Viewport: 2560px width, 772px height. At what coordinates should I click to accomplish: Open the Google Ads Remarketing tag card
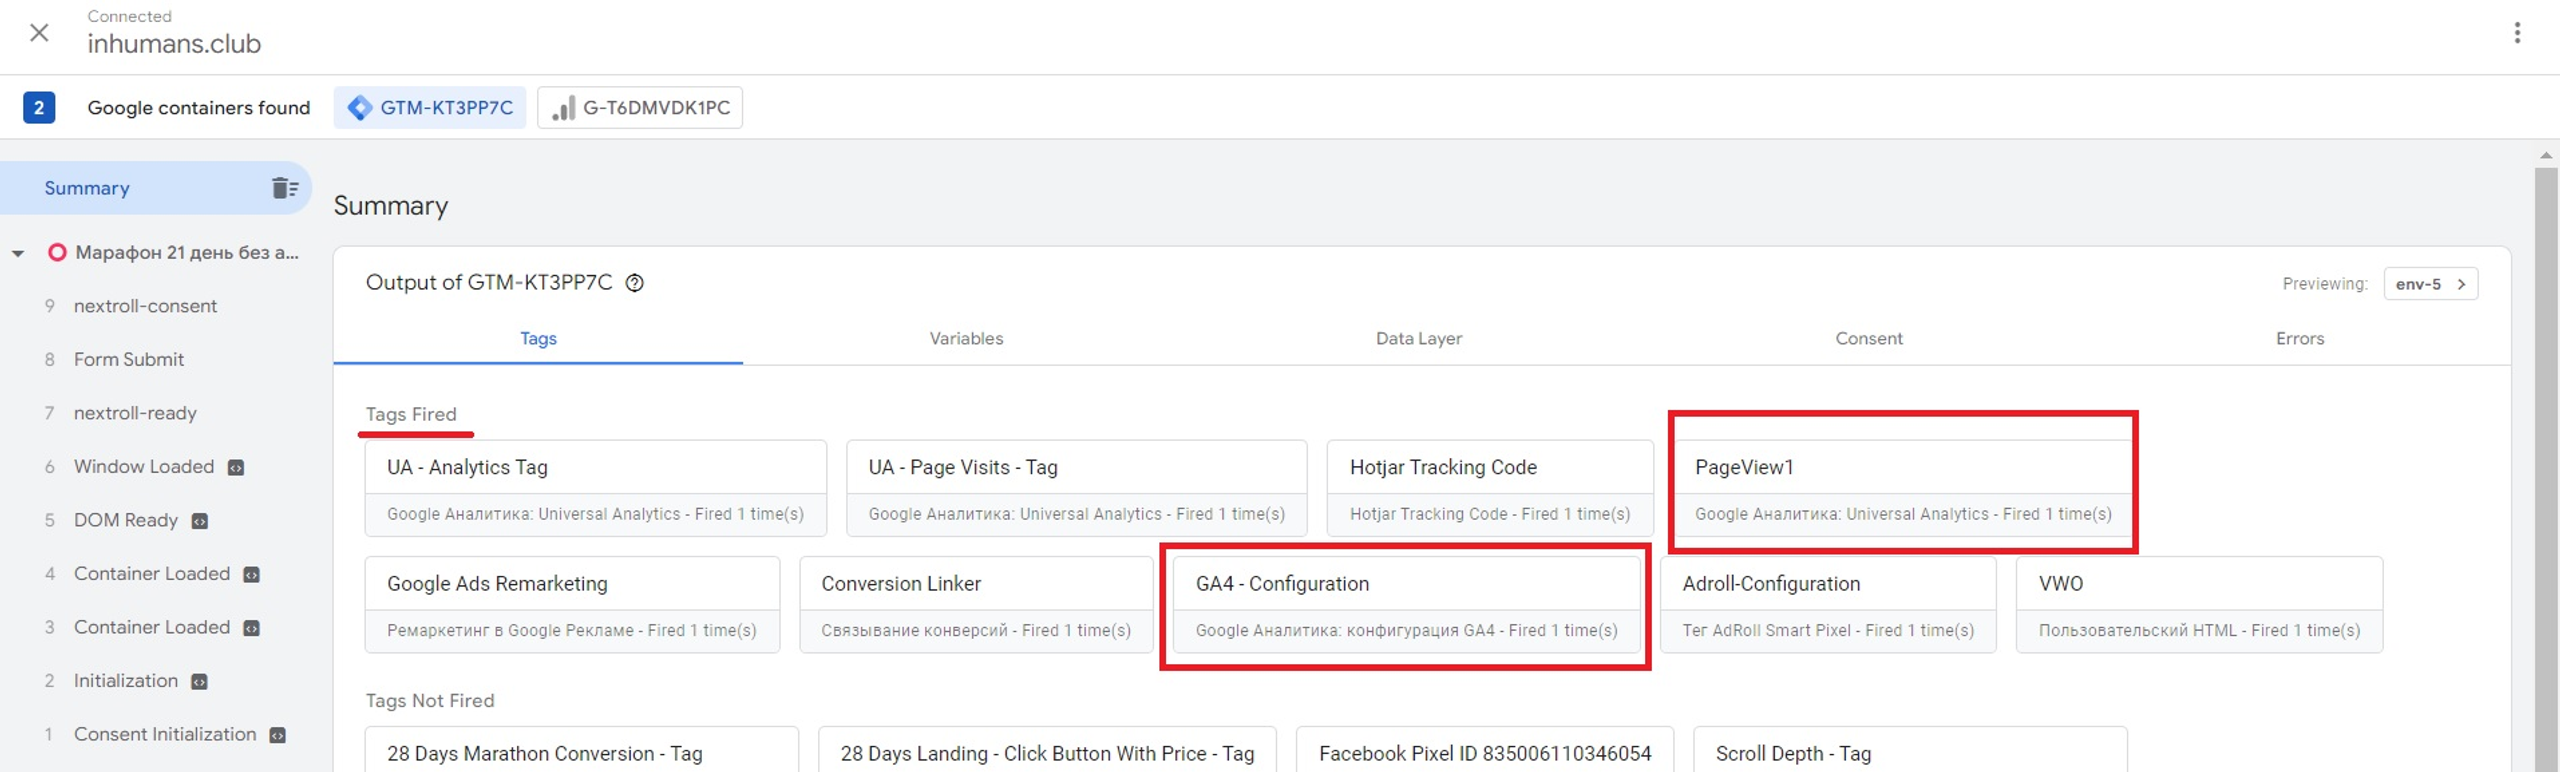572,605
